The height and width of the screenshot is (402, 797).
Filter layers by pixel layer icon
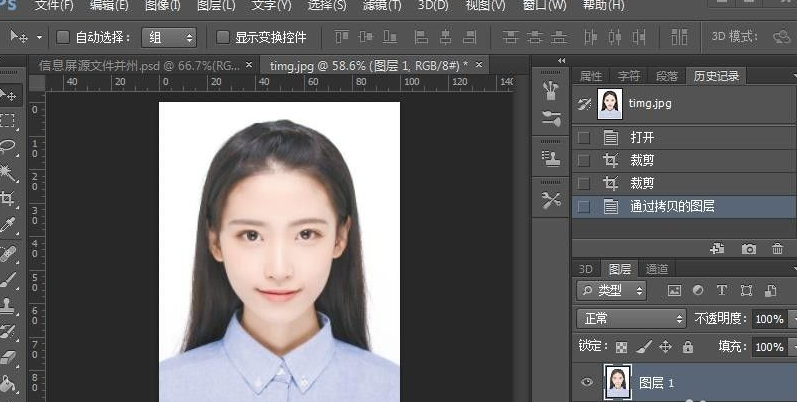click(x=674, y=290)
